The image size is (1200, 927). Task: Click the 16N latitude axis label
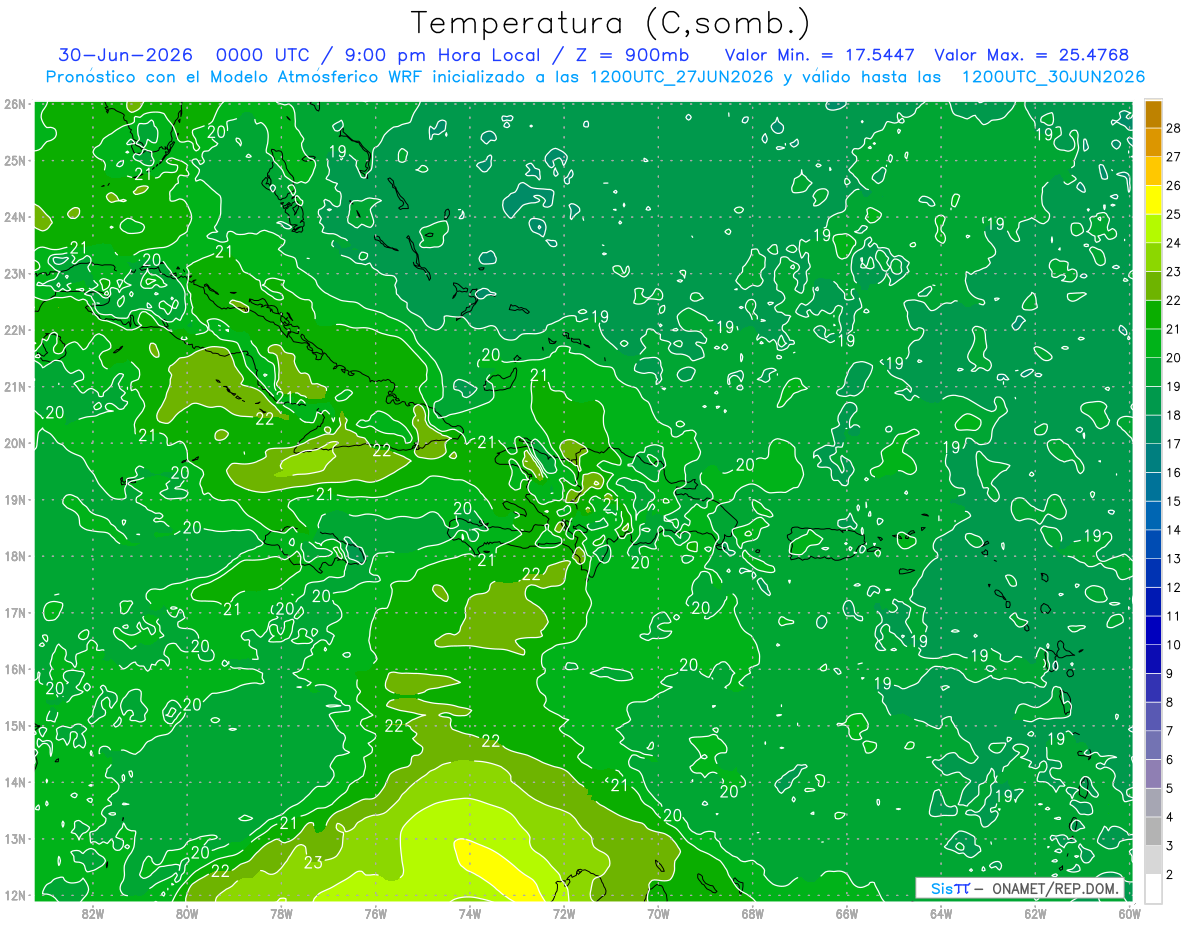(15, 669)
